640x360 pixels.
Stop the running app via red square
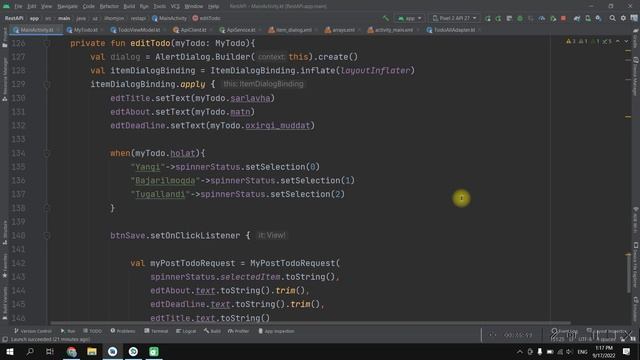563,18
